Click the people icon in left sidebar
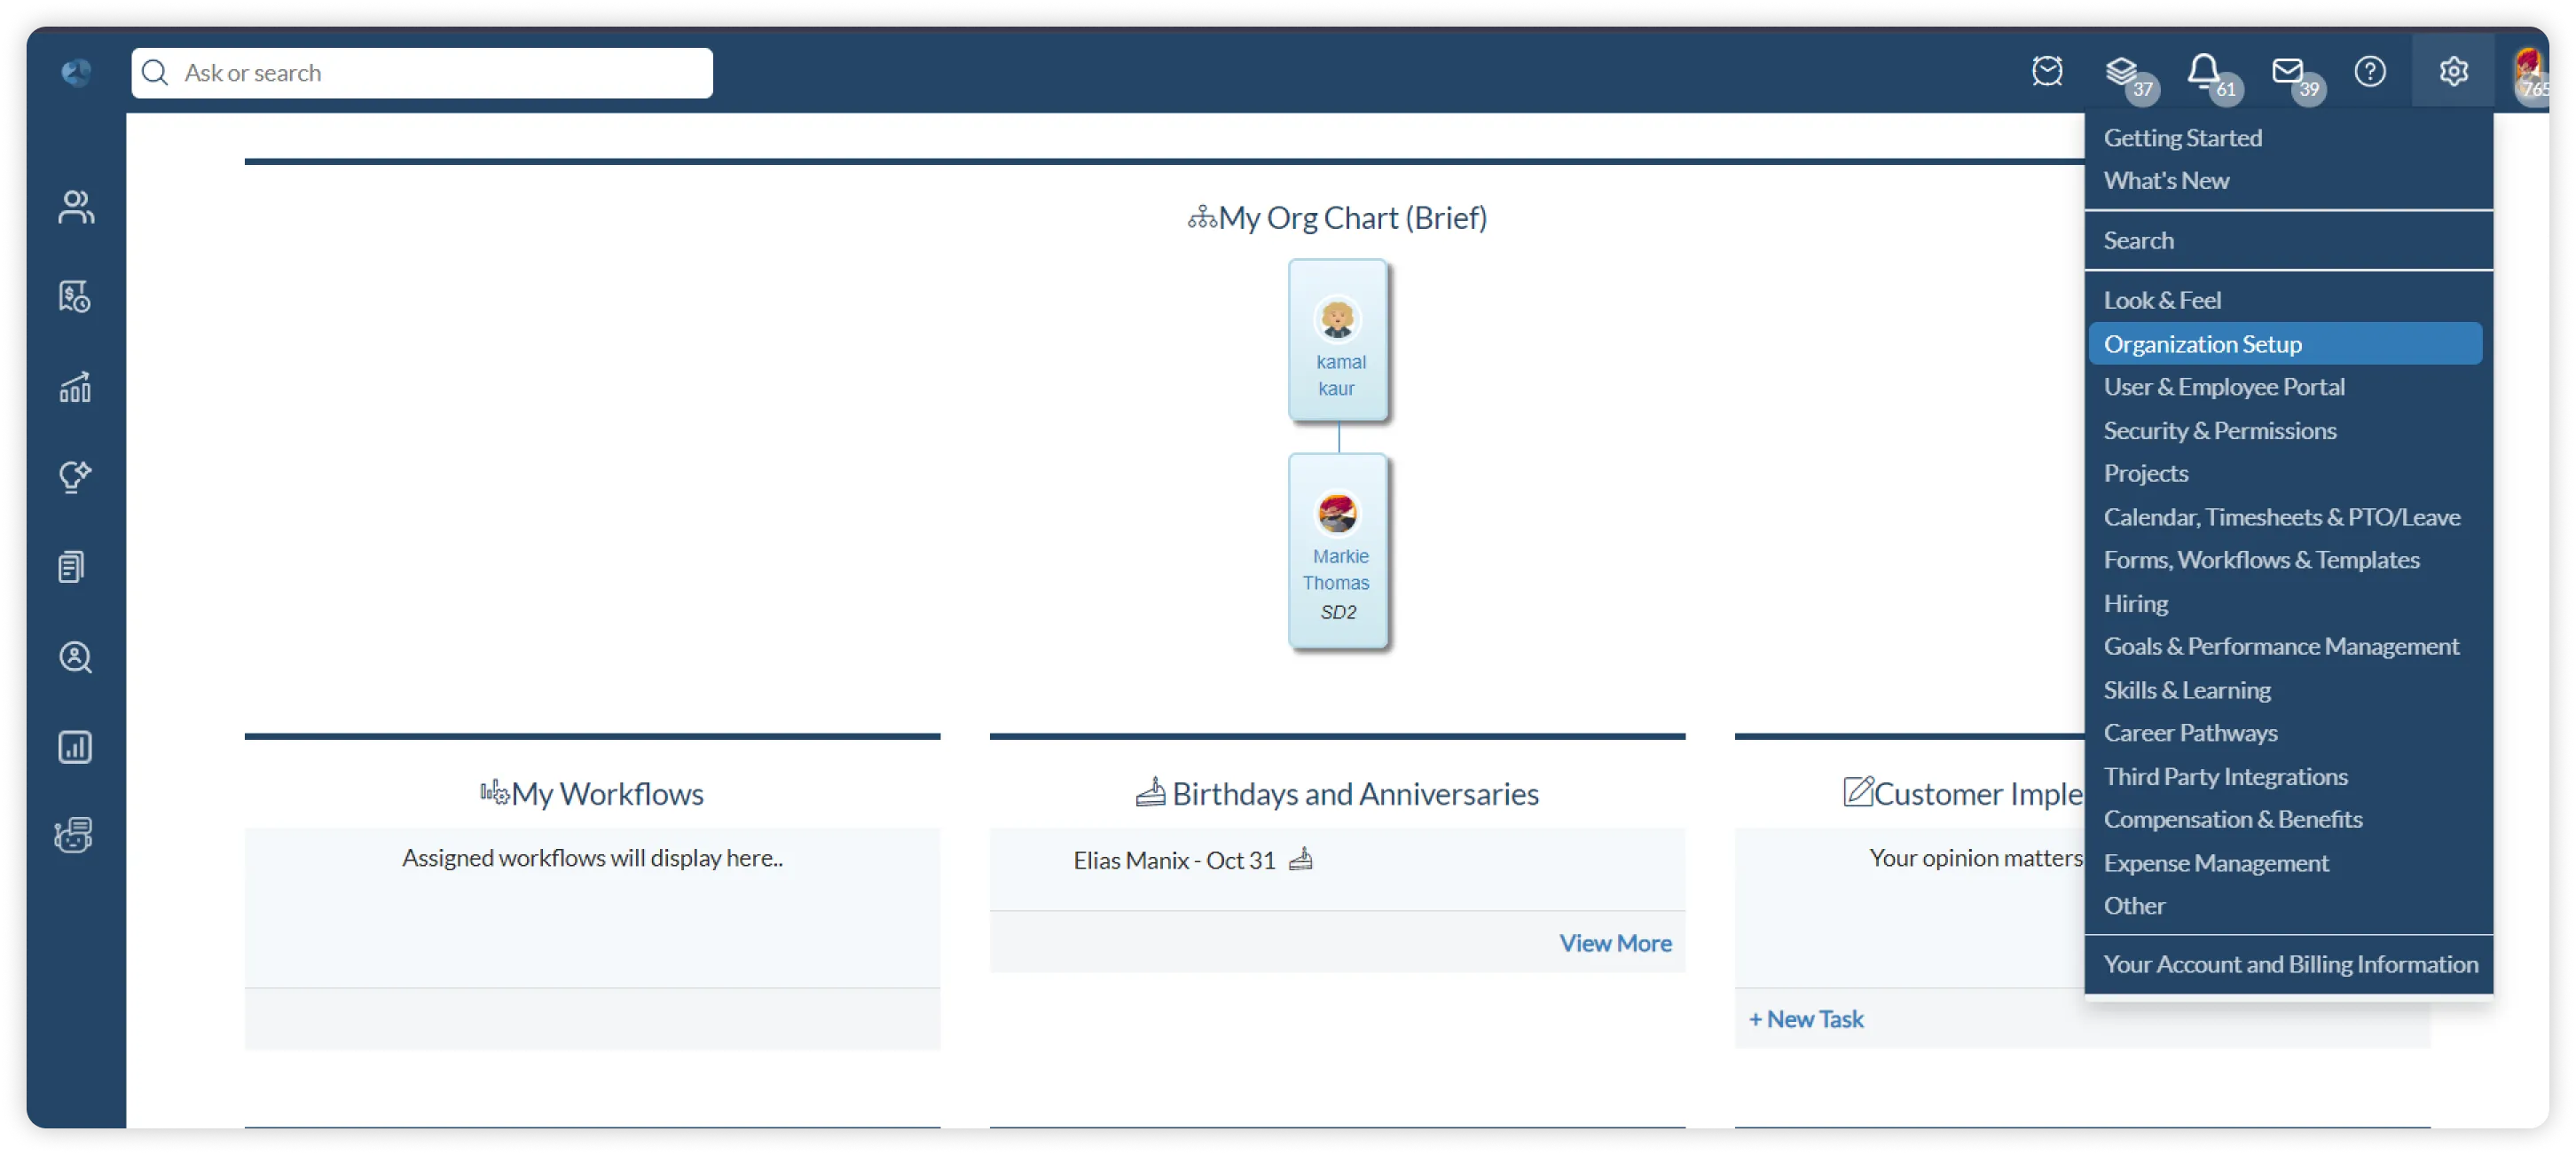 [75, 207]
